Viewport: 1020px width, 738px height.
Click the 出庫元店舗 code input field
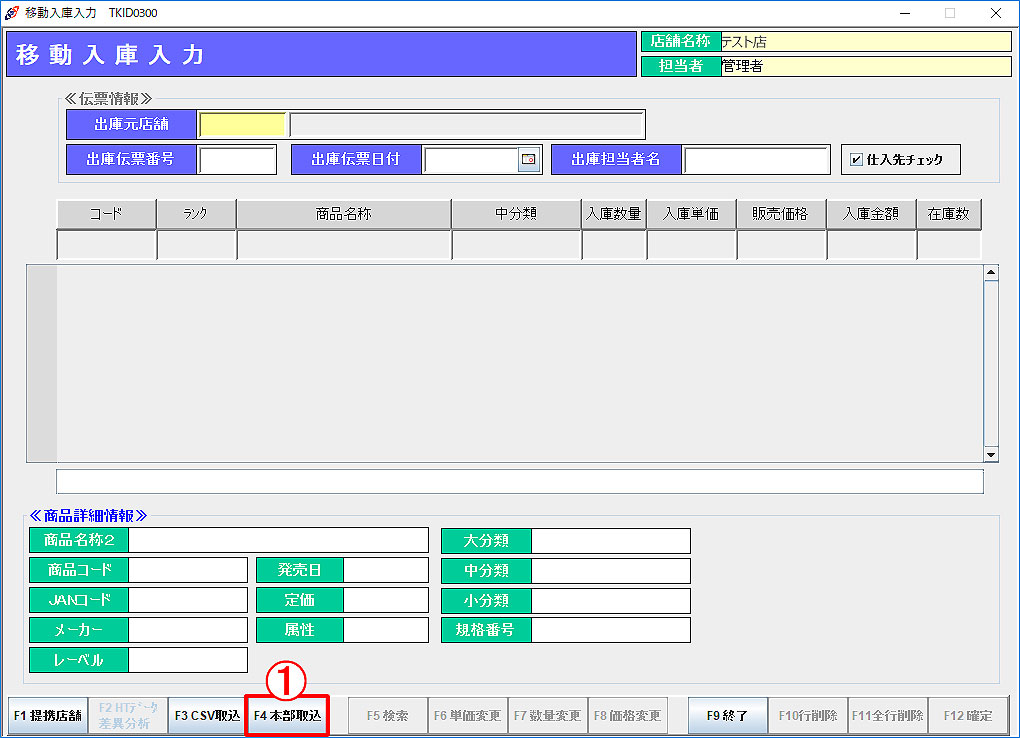(x=243, y=125)
